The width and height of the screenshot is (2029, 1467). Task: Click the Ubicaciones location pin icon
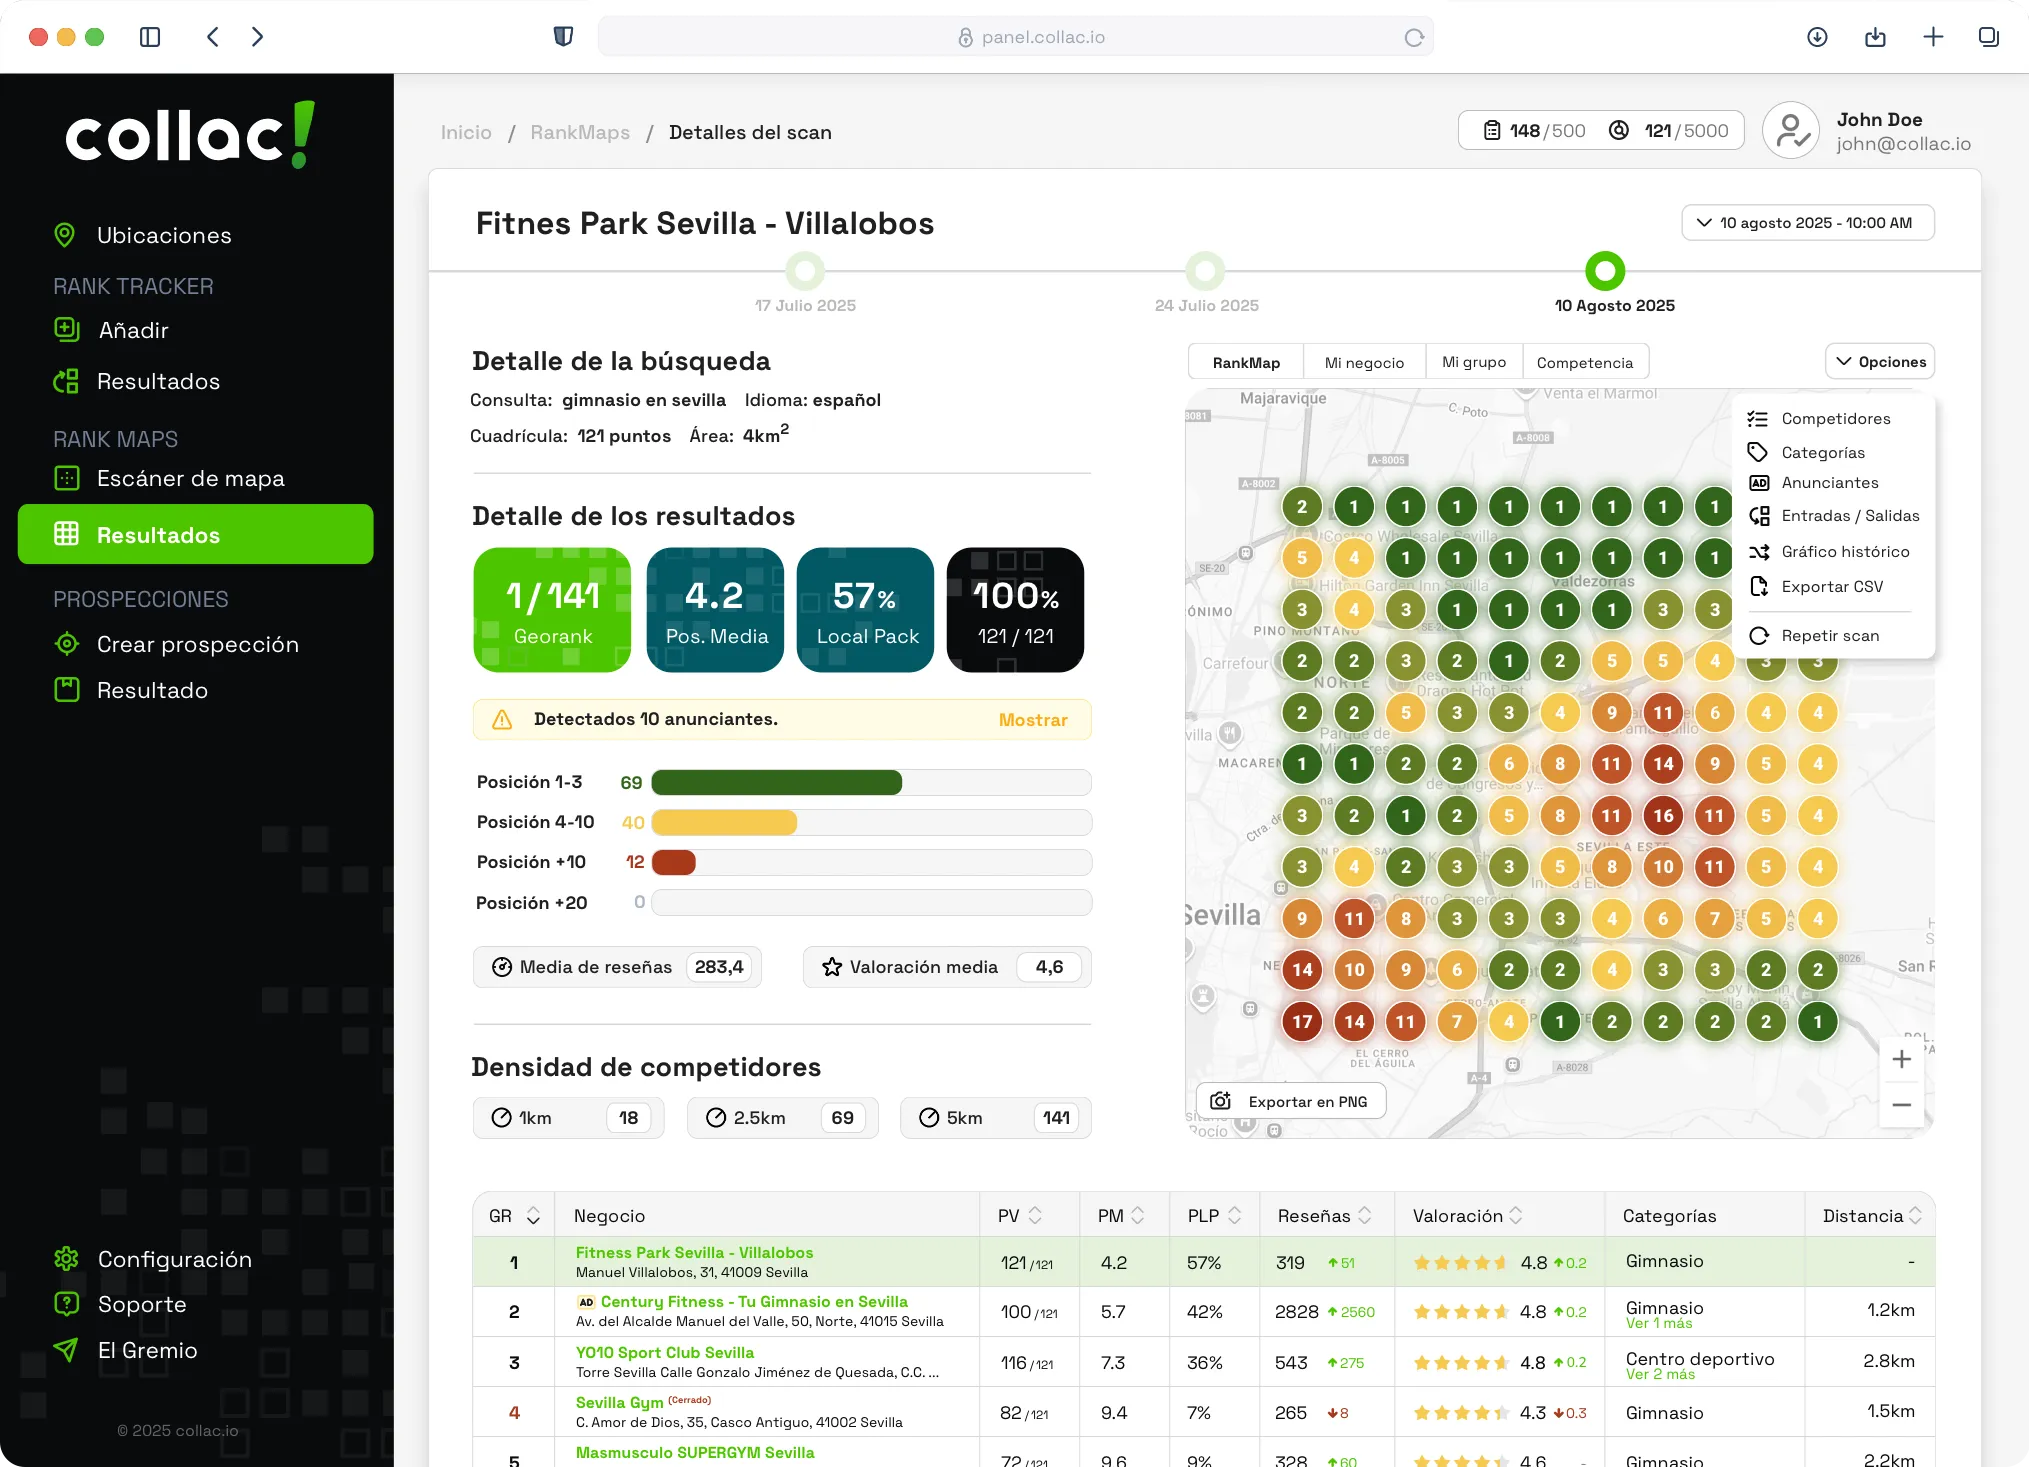(x=65, y=235)
